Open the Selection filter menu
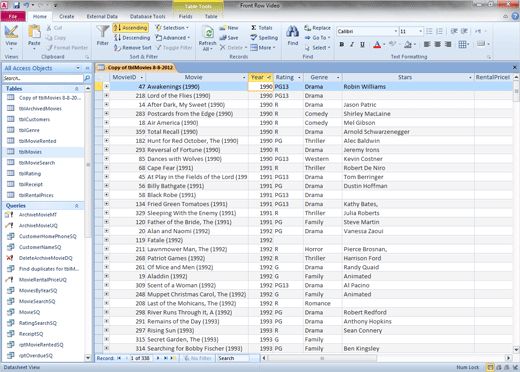This screenshot has width=520, height=372. coord(172,28)
